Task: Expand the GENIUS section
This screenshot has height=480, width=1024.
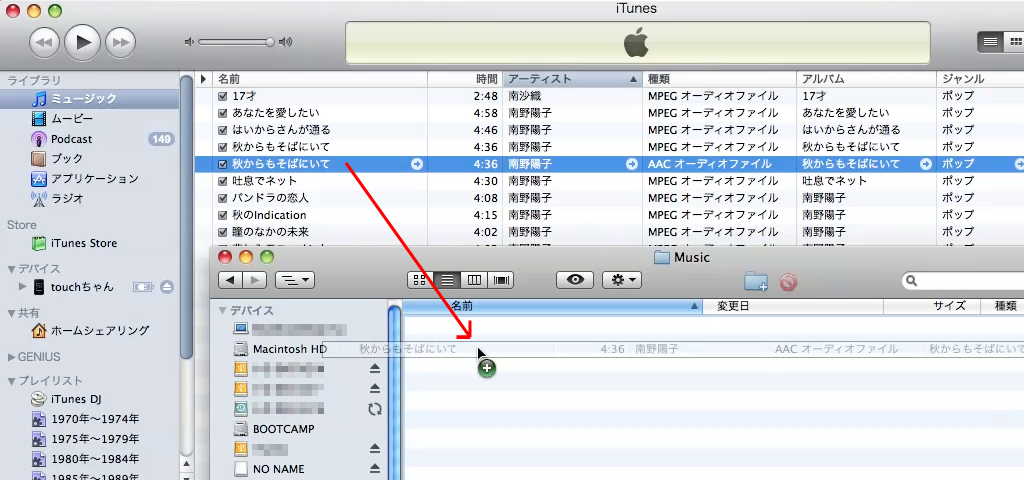Action: [x=11, y=357]
